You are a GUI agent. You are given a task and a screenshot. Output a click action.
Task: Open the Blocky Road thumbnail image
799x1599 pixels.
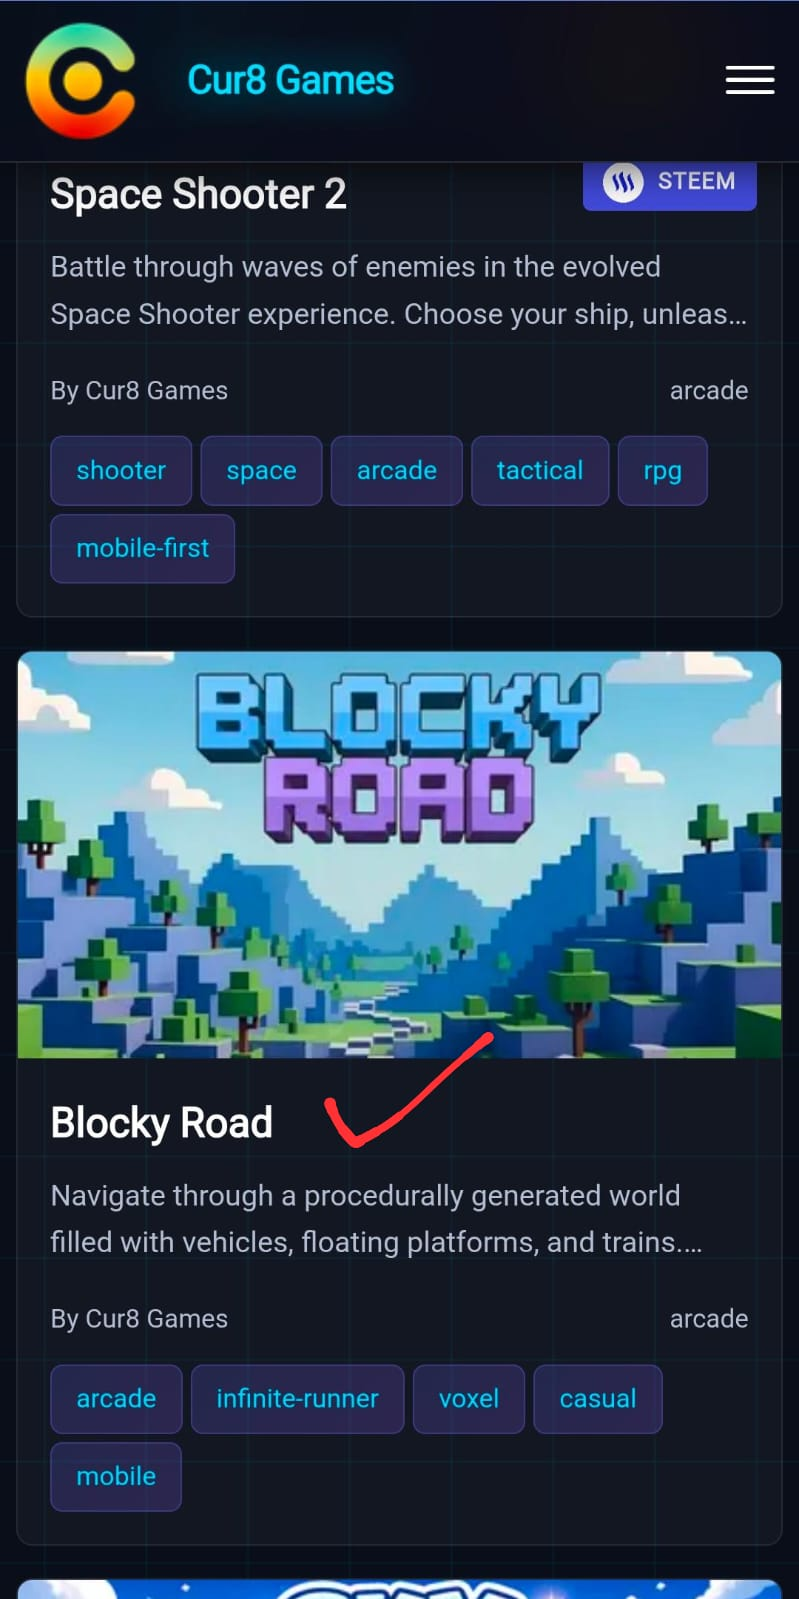399,854
